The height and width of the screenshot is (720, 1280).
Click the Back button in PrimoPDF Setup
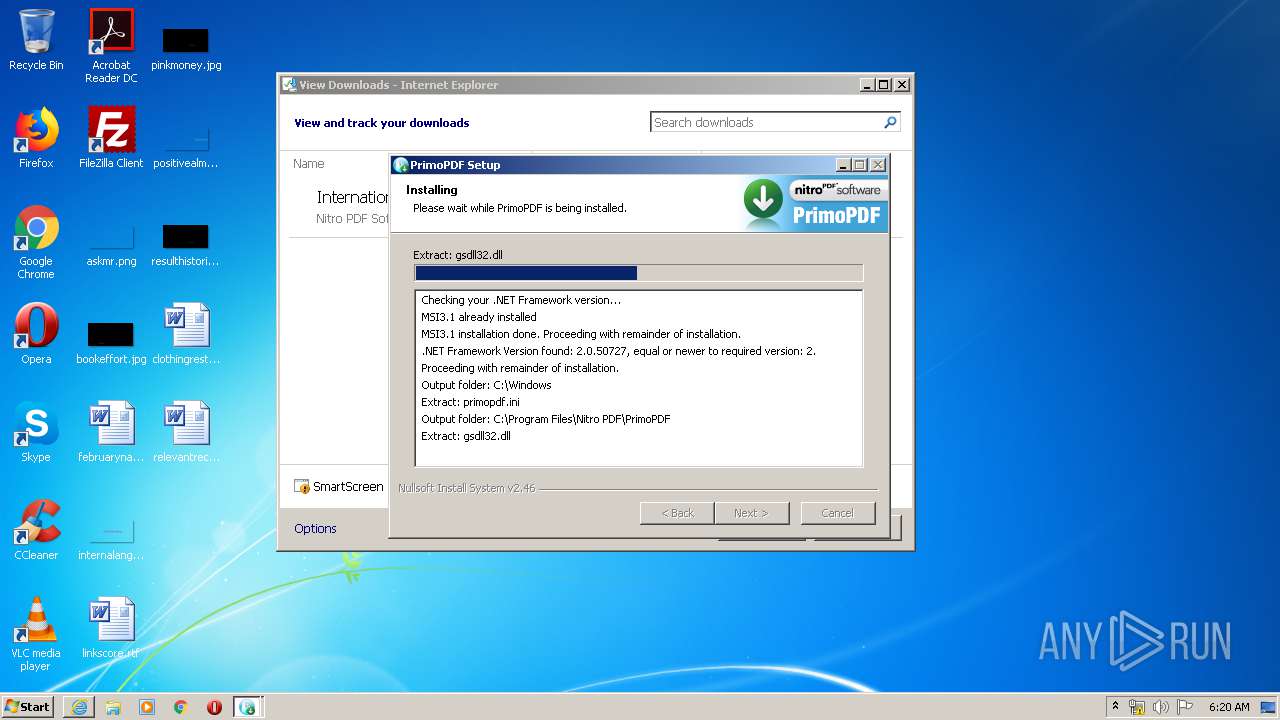(677, 513)
